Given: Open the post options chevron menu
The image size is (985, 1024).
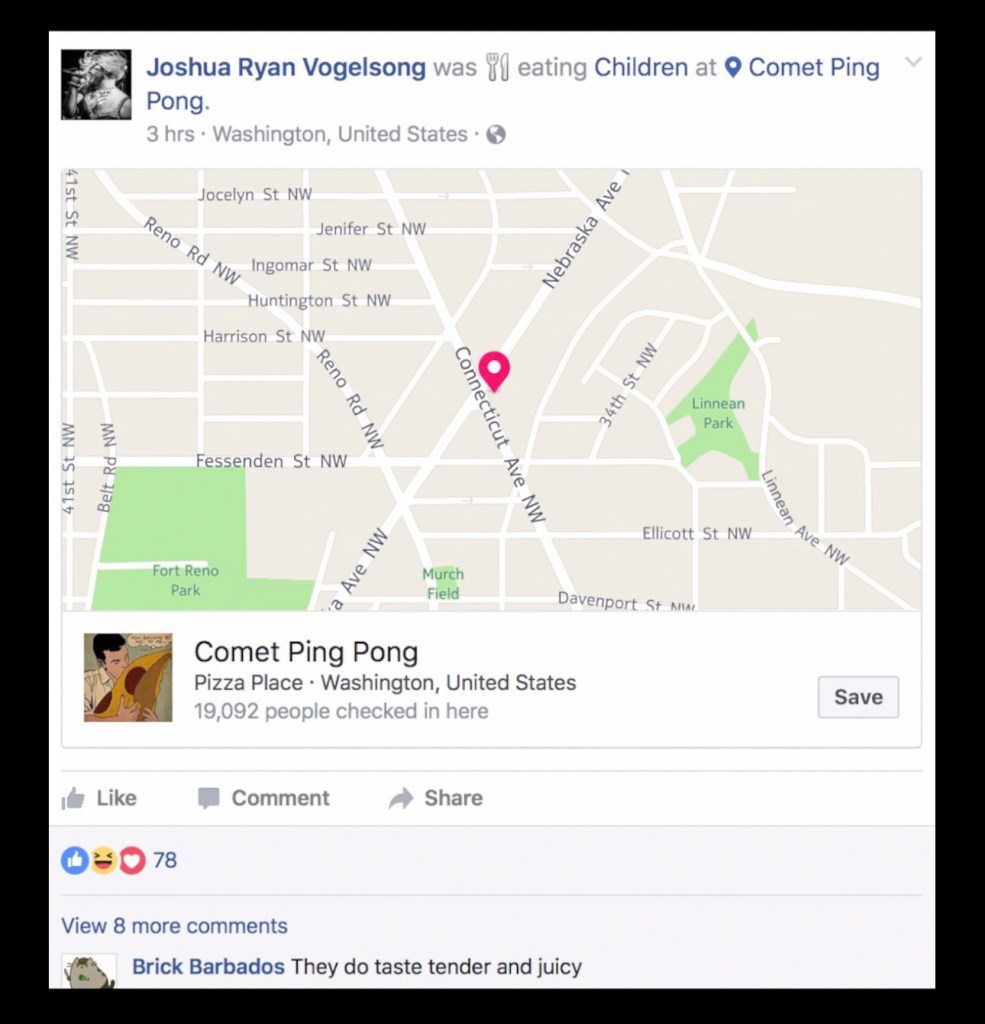Looking at the screenshot, I should [x=912, y=62].
